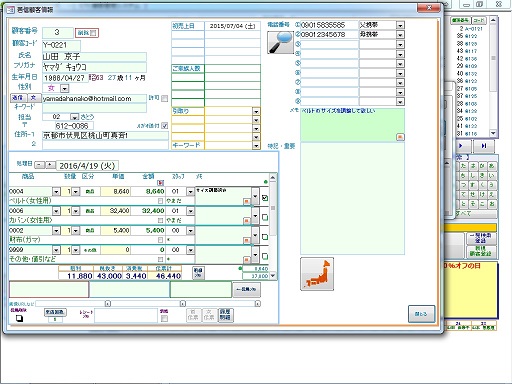Open quantity dropdown in the 0006 row
The height and width of the screenshot is (384, 512).
click(76, 211)
